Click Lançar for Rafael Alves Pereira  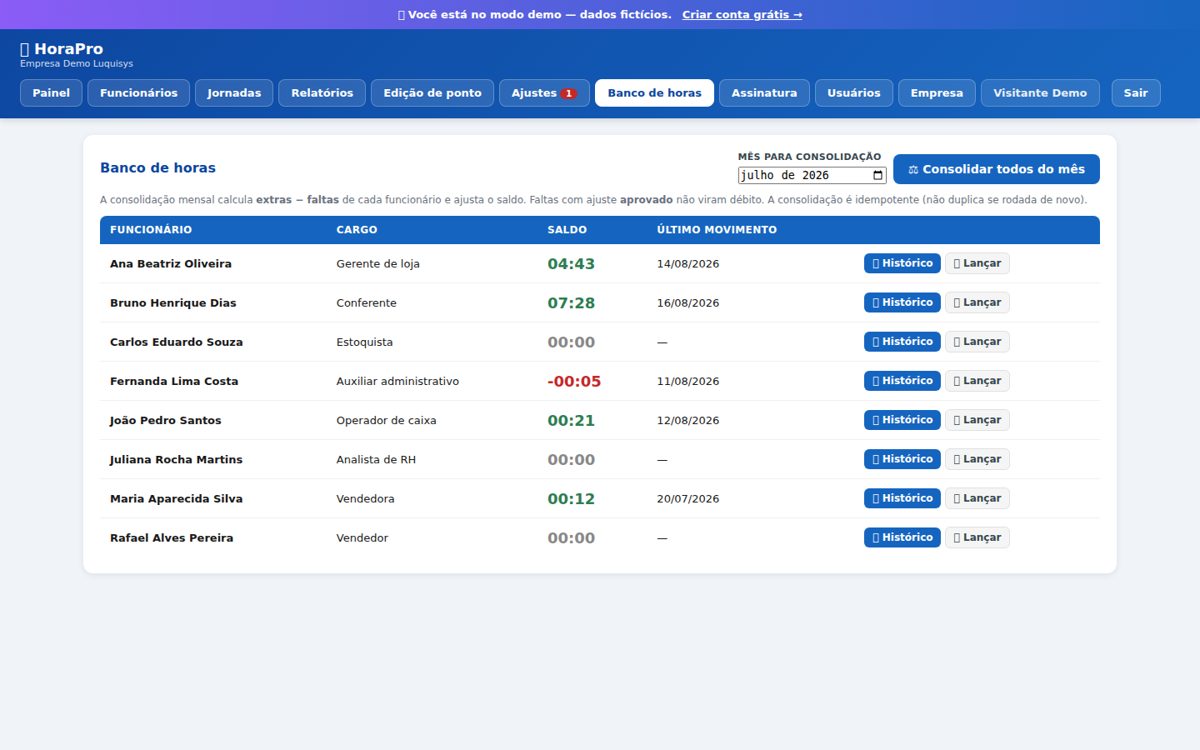[977, 537]
